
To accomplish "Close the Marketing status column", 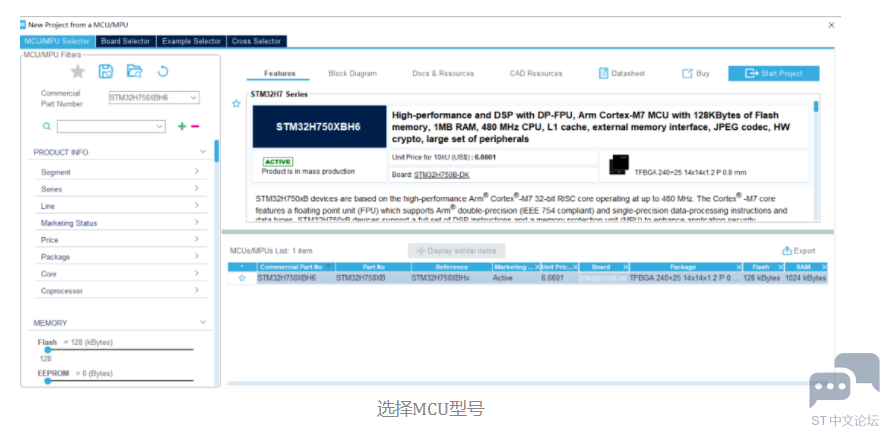I will pyautogui.click(x=537, y=267).
